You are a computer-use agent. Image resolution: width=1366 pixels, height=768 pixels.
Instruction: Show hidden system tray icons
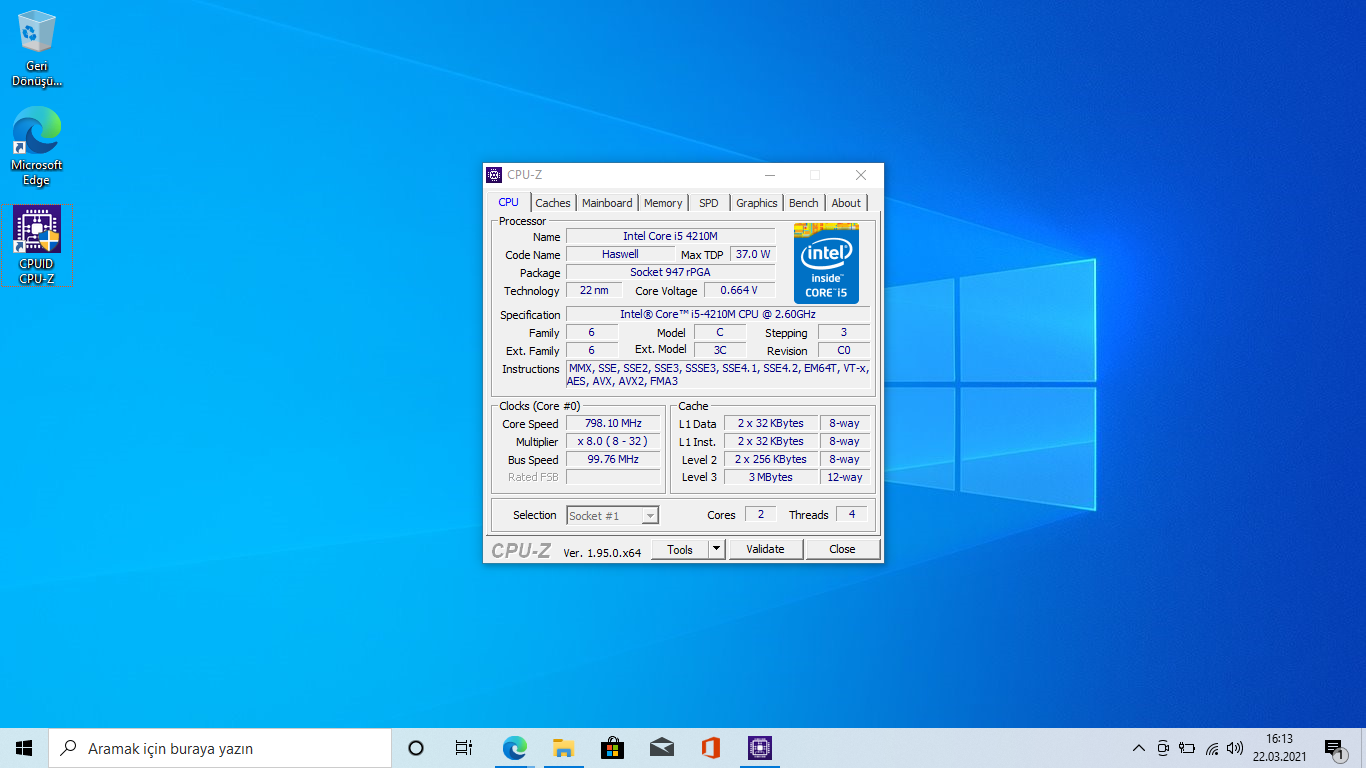[x=1138, y=748]
